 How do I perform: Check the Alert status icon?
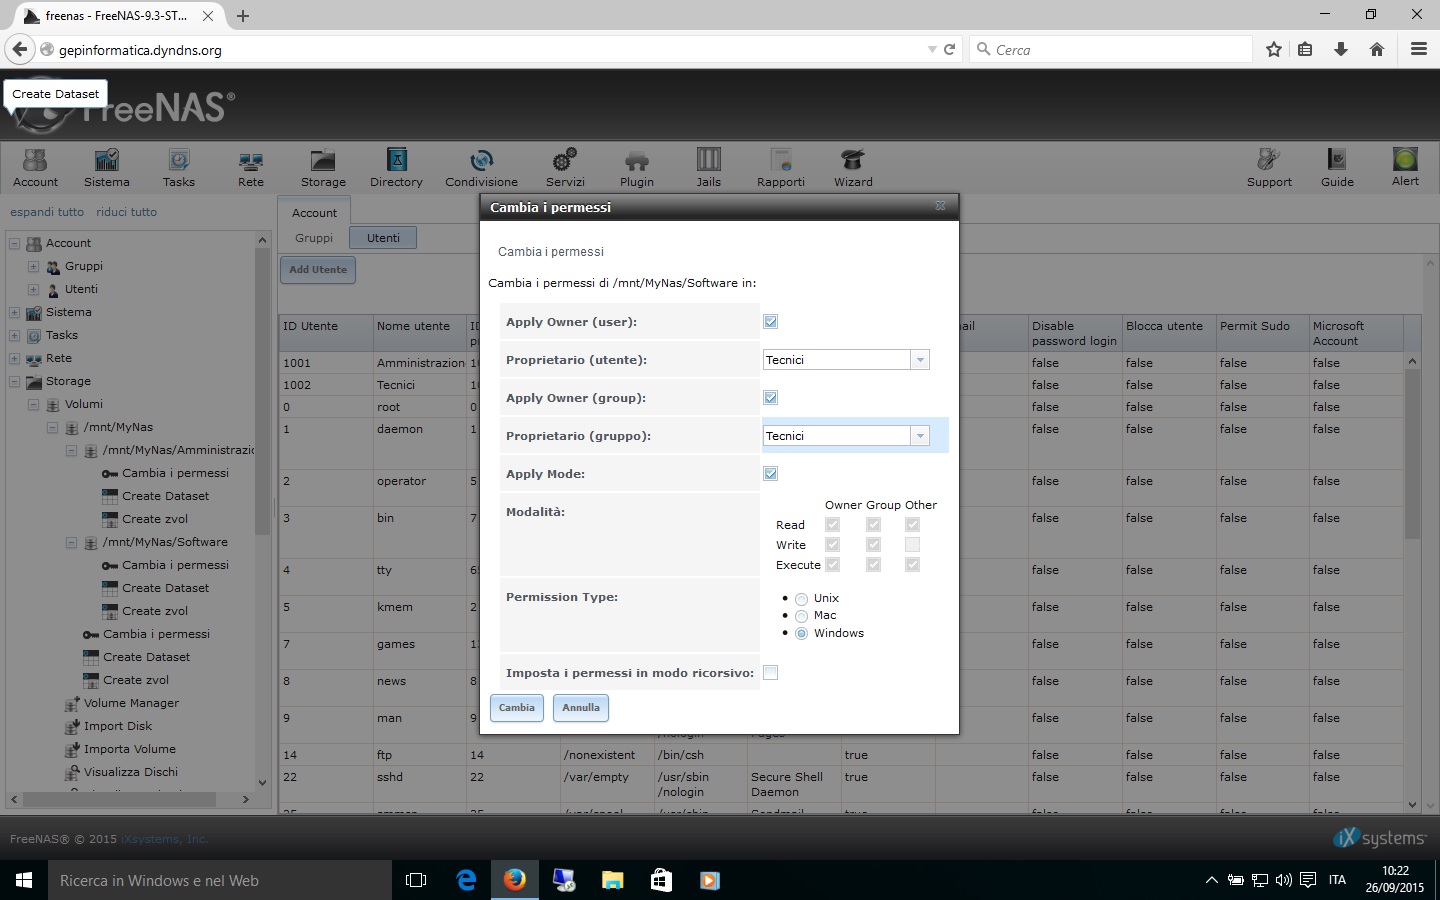(1405, 167)
